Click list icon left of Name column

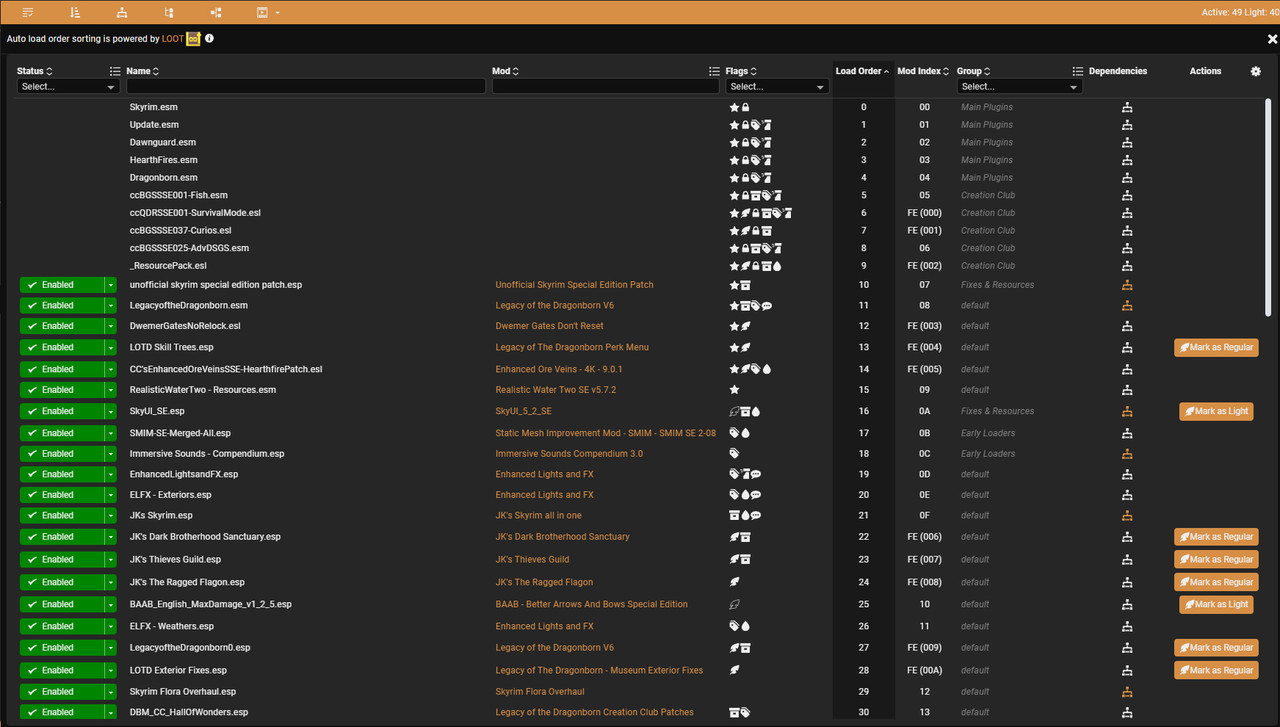[x=115, y=71]
